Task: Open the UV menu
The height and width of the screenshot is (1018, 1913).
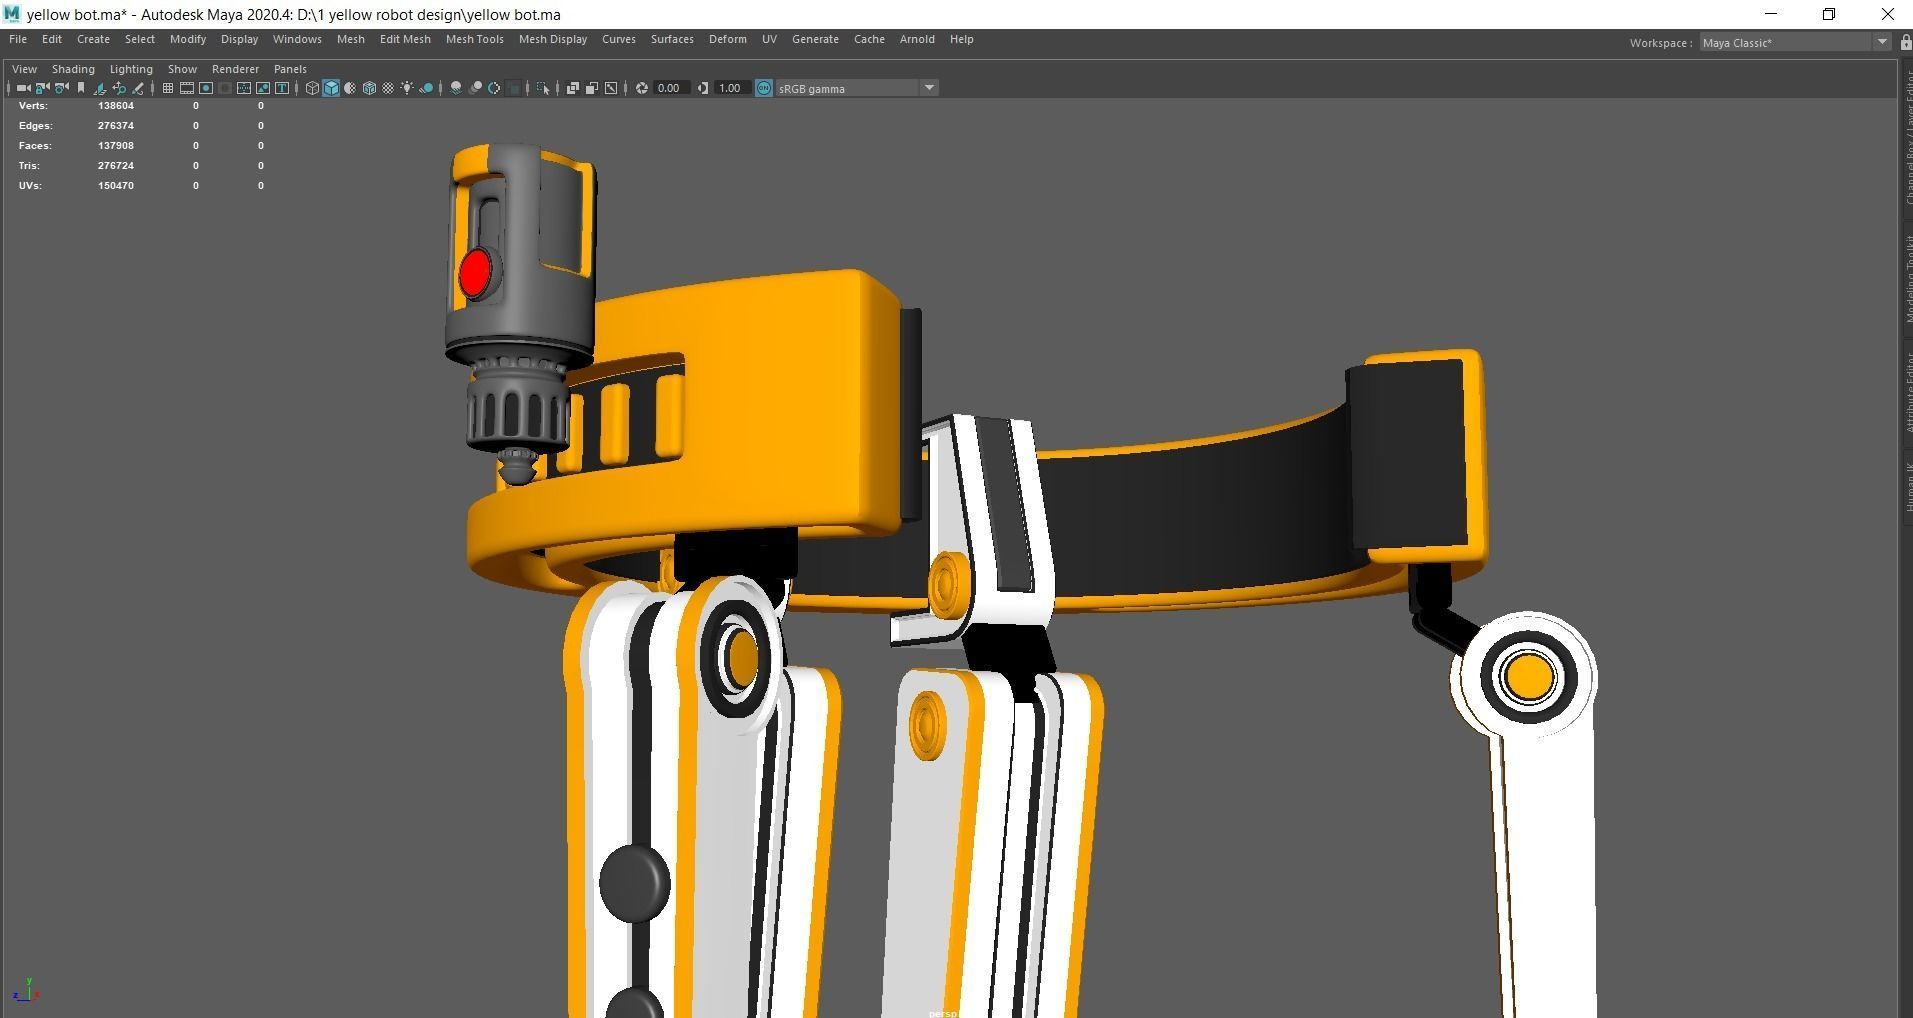Action: [769, 39]
